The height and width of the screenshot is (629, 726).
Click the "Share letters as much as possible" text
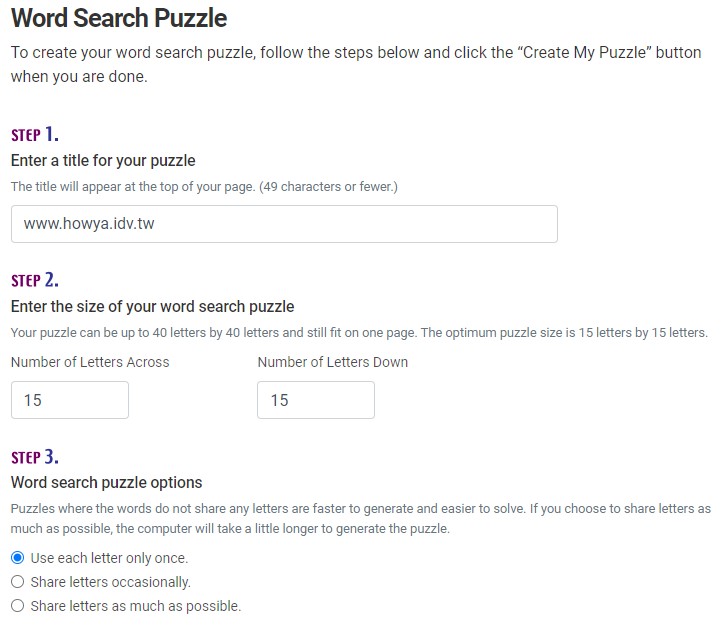click(136, 606)
